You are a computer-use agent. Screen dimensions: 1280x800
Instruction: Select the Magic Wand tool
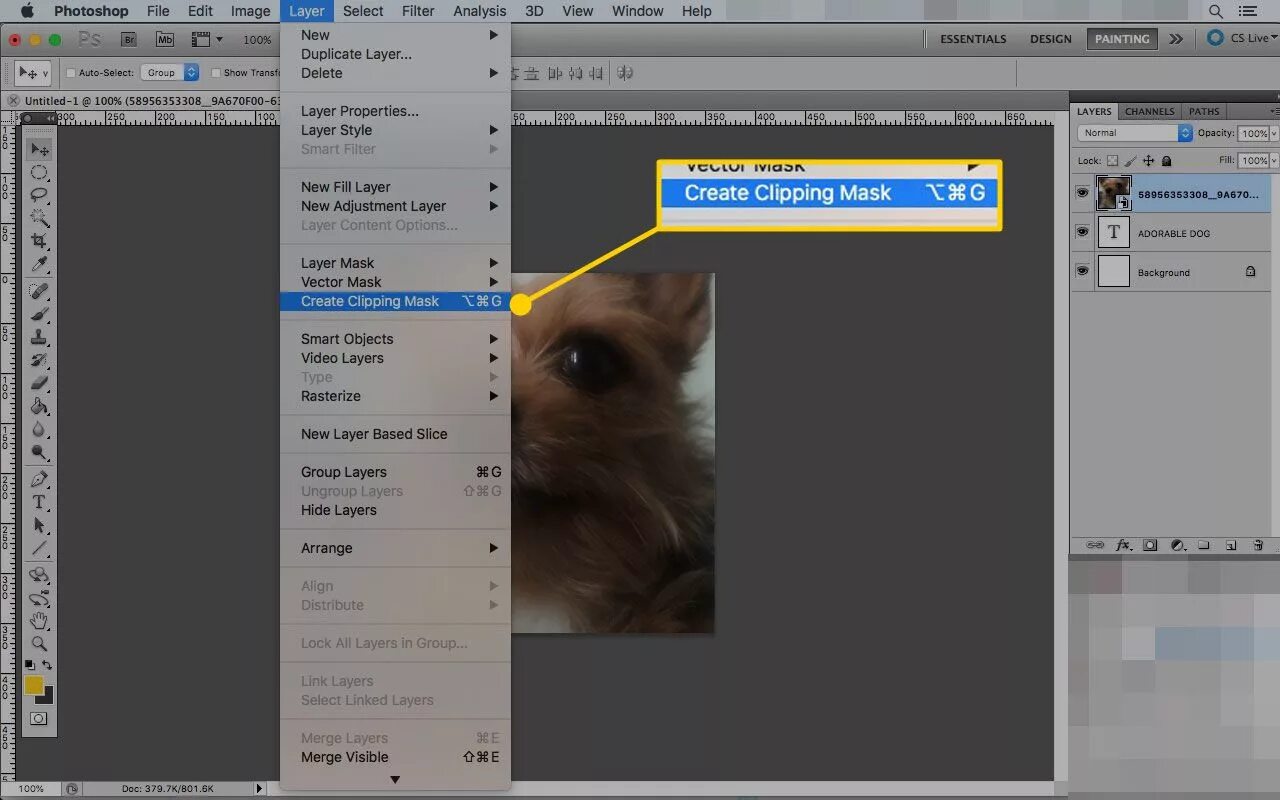click(x=39, y=218)
